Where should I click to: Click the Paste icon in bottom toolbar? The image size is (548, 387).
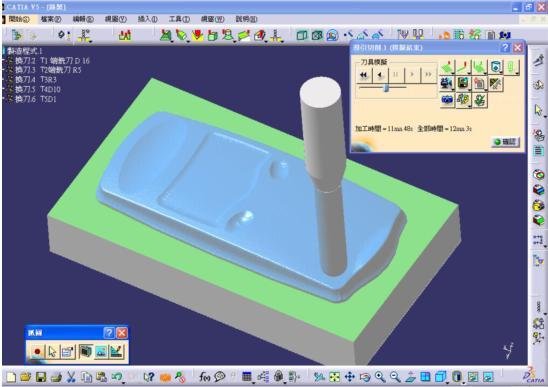pyautogui.click(x=101, y=377)
